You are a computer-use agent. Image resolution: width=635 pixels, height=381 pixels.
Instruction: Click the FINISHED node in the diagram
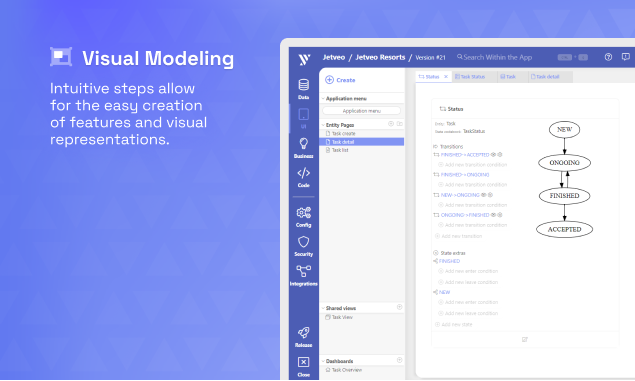(565, 196)
